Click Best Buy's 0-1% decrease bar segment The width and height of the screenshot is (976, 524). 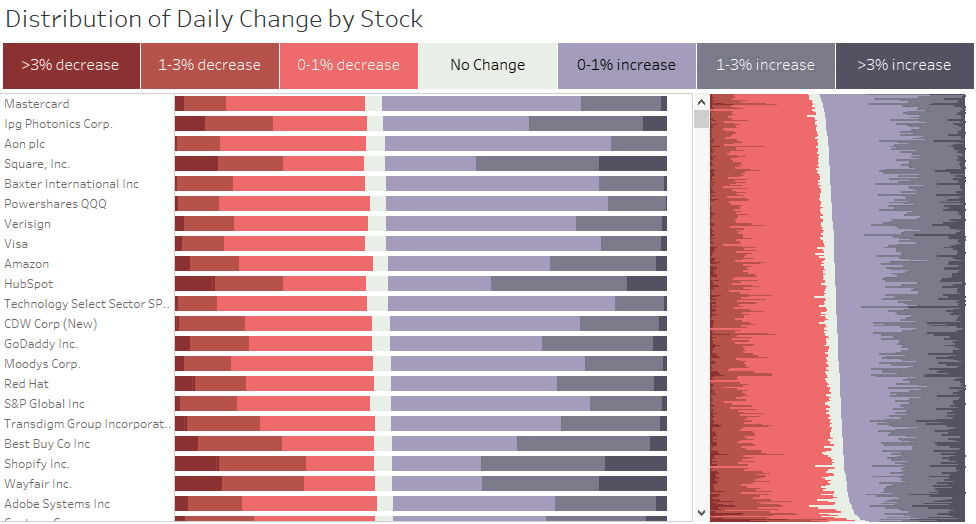click(x=327, y=444)
